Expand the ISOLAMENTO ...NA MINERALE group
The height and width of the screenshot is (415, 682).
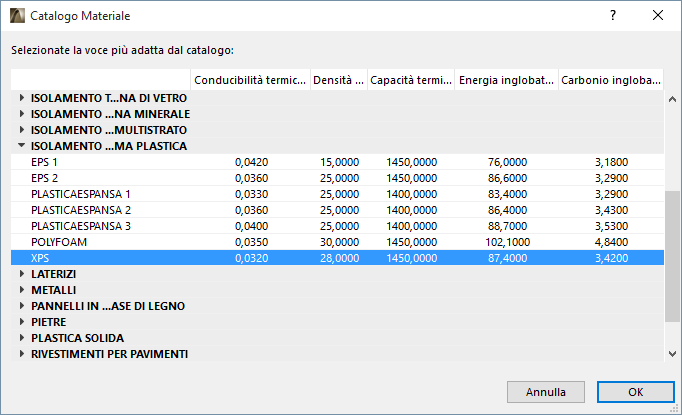click(x=22, y=114)
